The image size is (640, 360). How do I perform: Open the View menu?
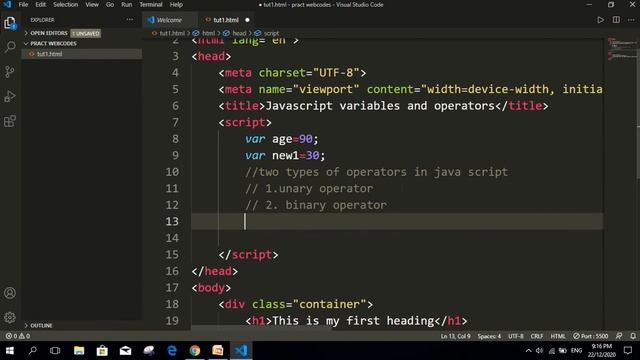coord(92,4)
